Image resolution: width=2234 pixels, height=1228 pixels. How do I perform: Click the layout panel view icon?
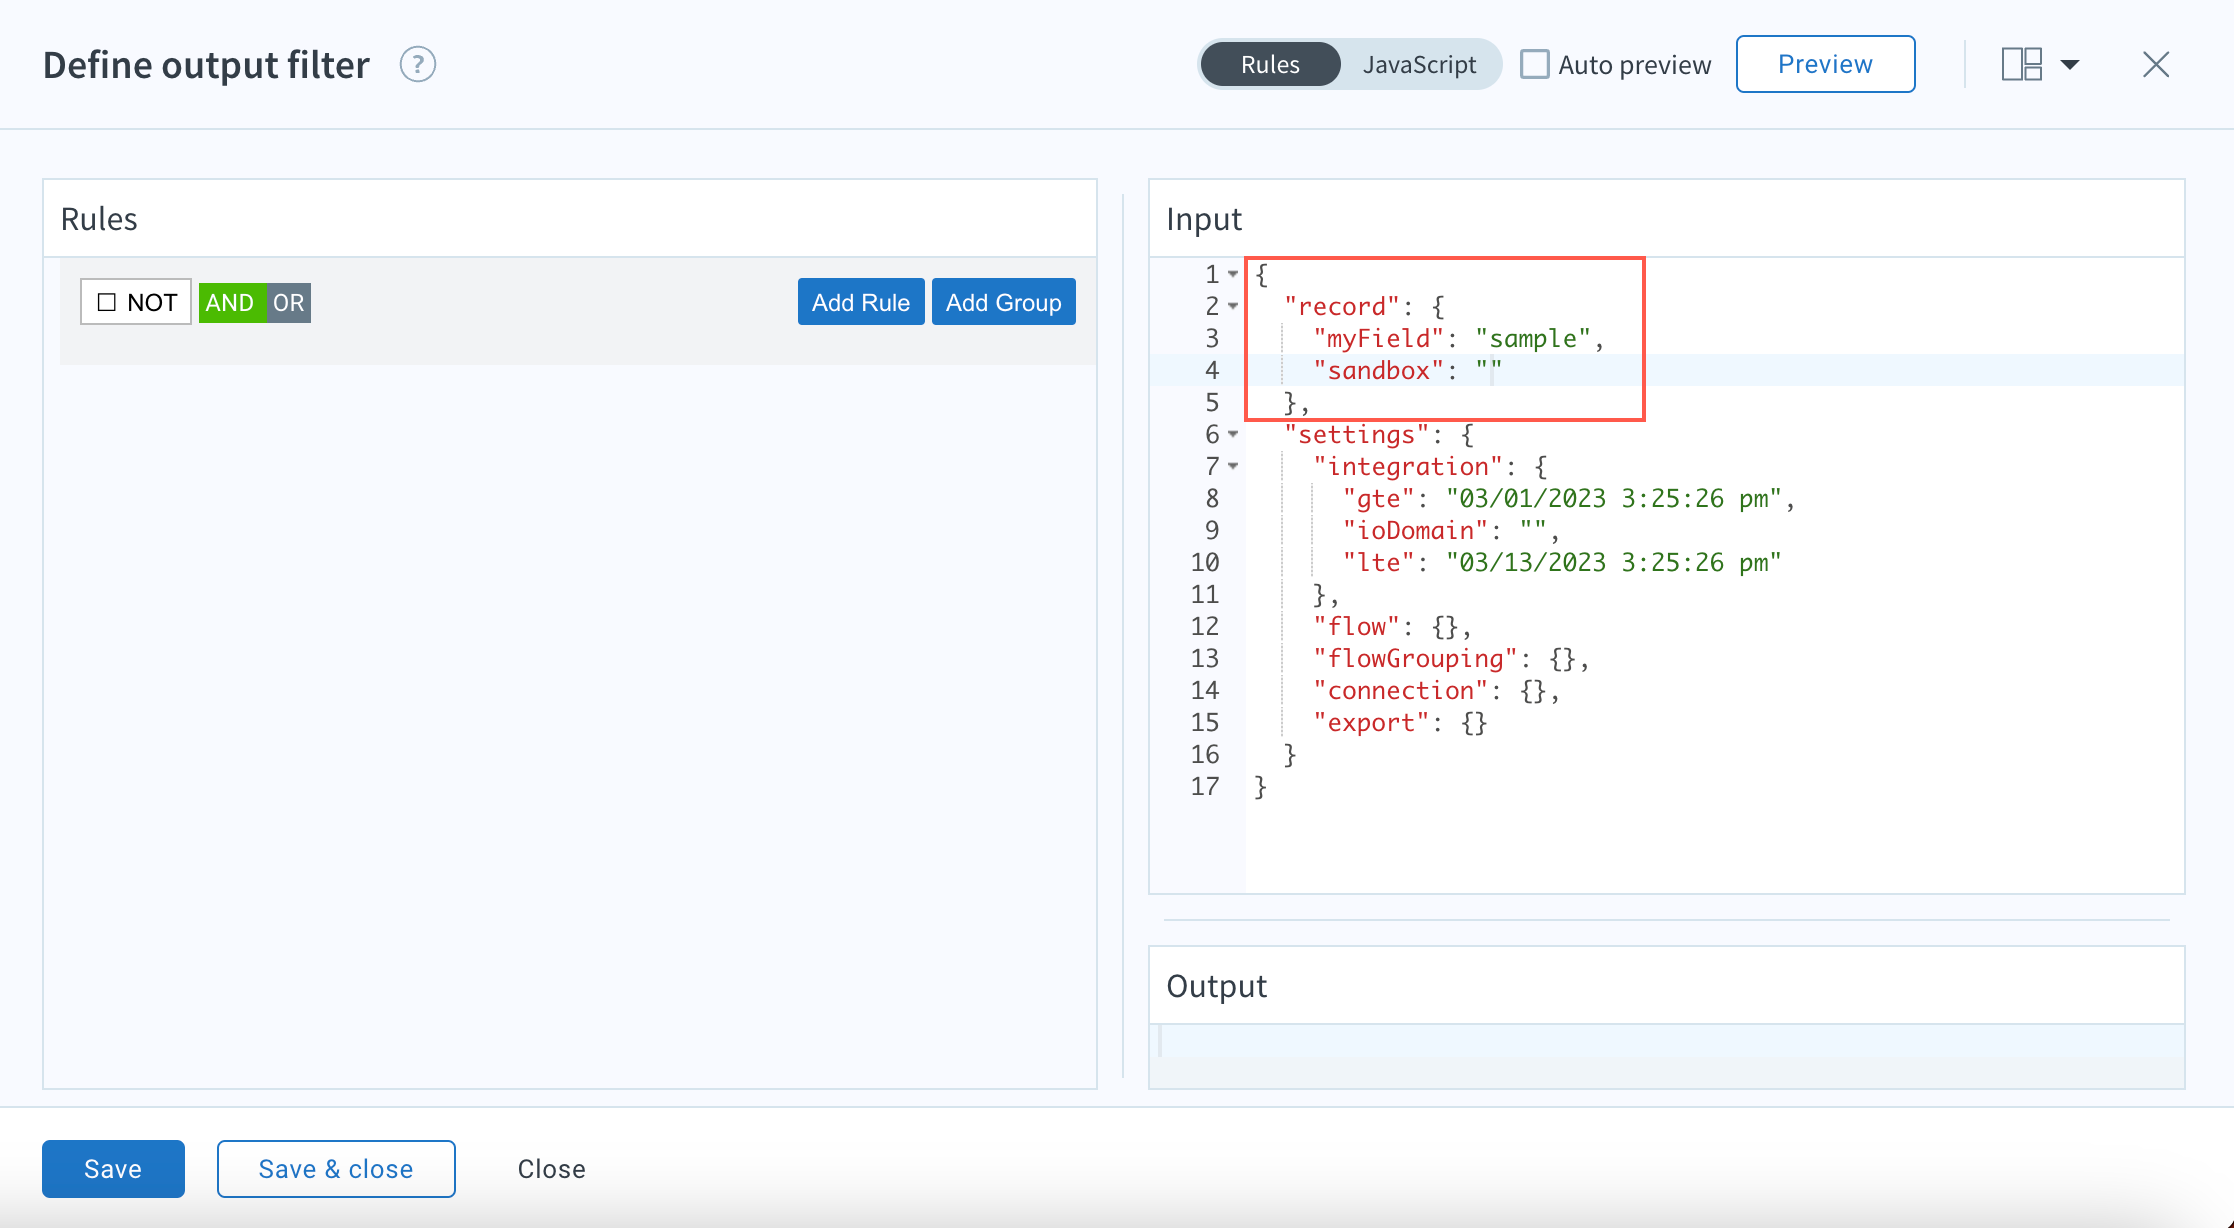point(2021,65)
